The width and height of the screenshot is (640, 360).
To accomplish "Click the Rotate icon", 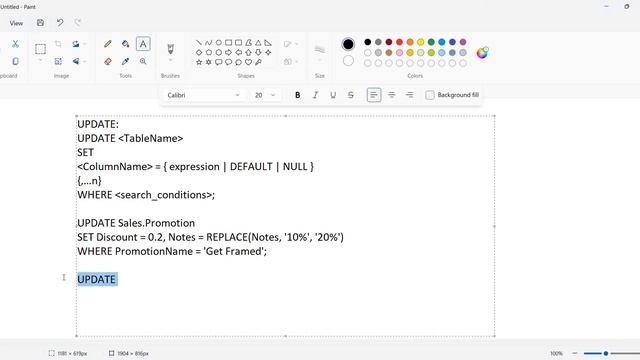I will [x=76, y=44].
